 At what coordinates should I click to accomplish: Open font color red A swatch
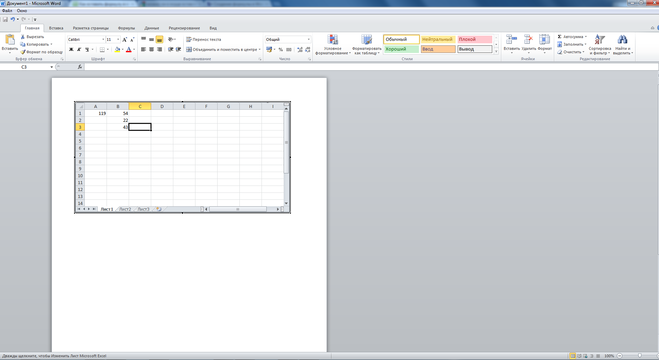tap(129, 50)
